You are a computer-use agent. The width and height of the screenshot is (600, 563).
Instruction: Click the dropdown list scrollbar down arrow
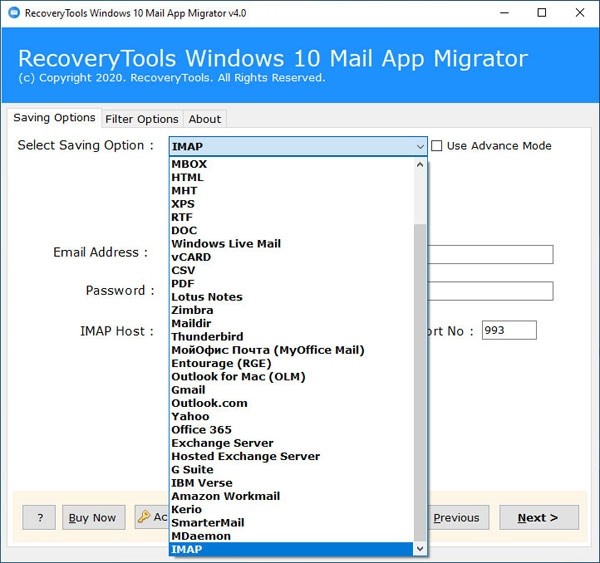pos(420,549)
